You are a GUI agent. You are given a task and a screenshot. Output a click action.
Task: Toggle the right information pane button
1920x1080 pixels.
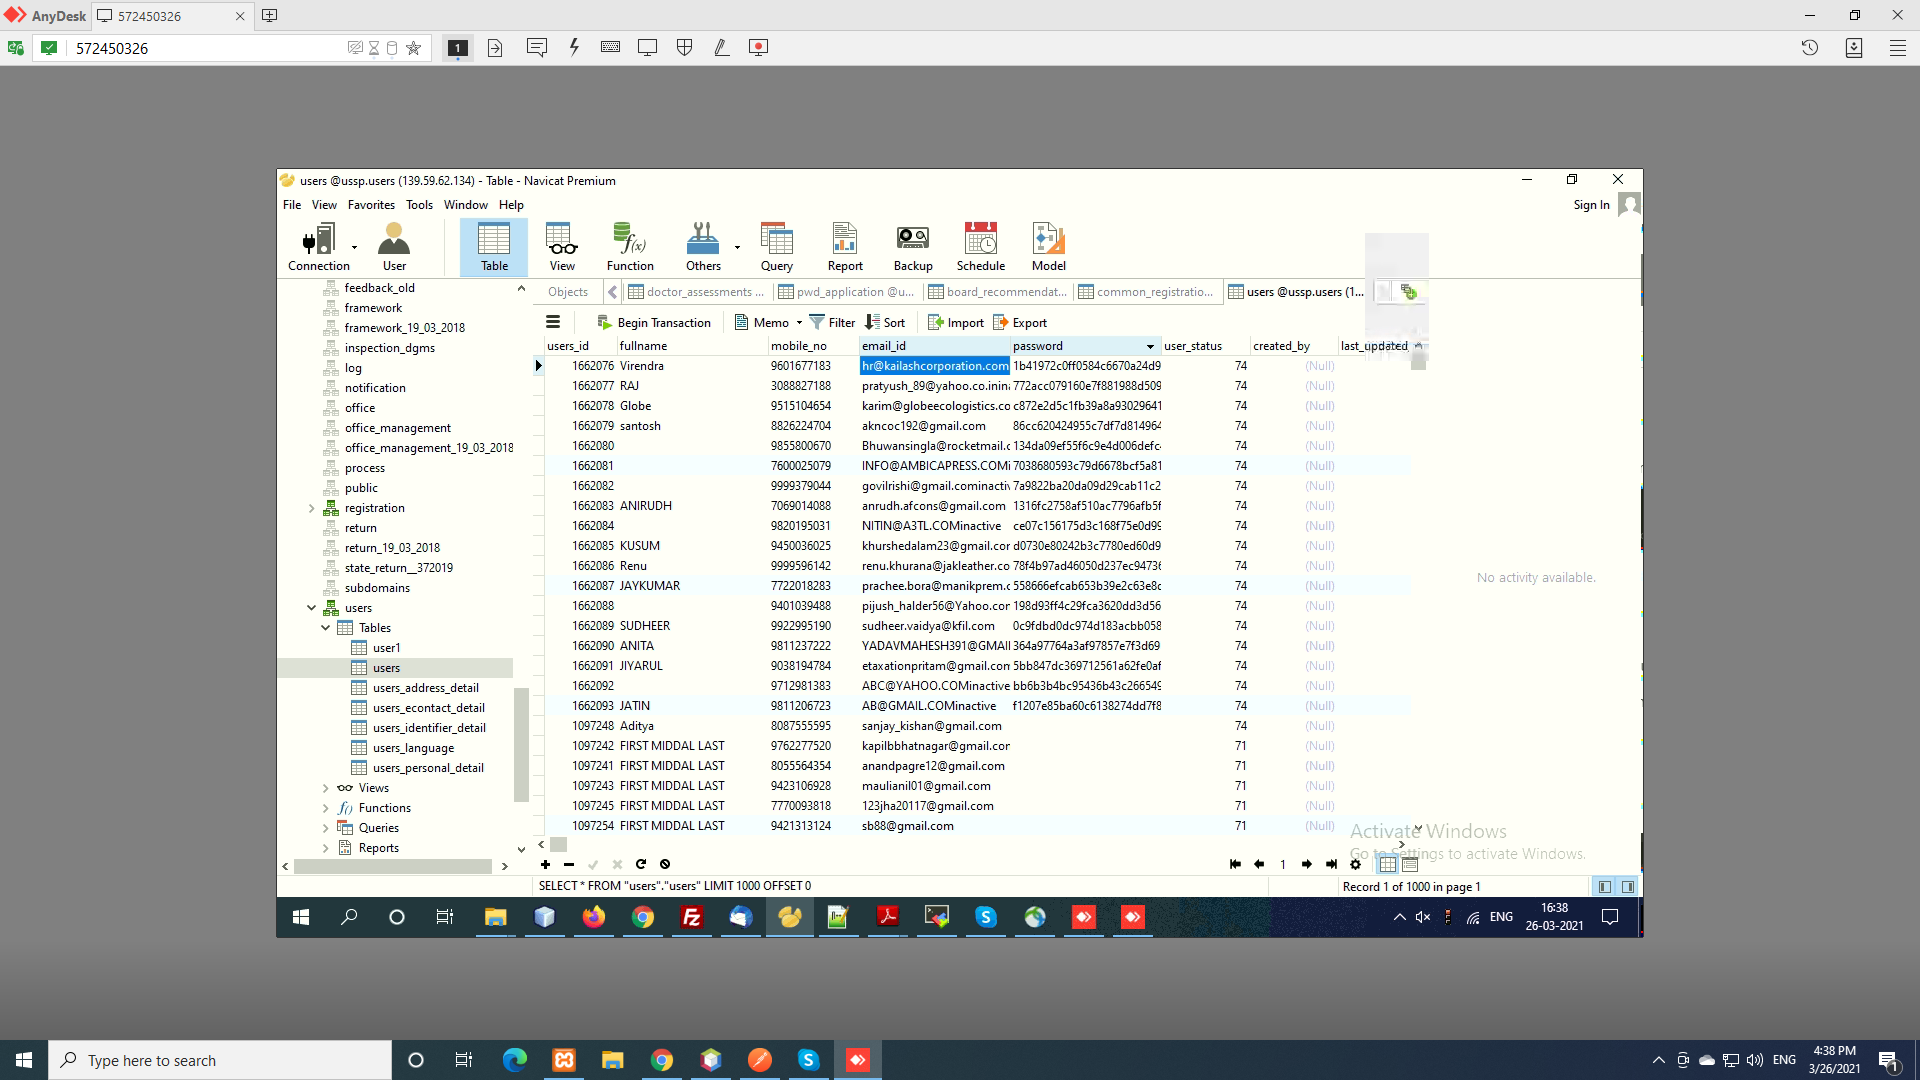(x=1628, y=887)
